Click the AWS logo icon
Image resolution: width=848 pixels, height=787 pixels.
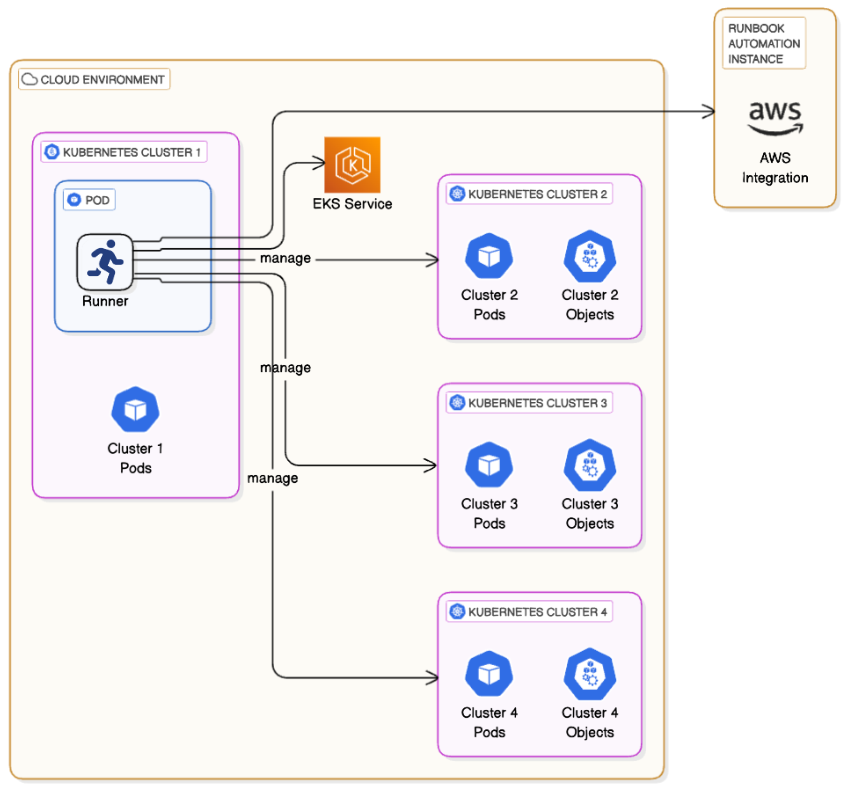pos(775,118)
